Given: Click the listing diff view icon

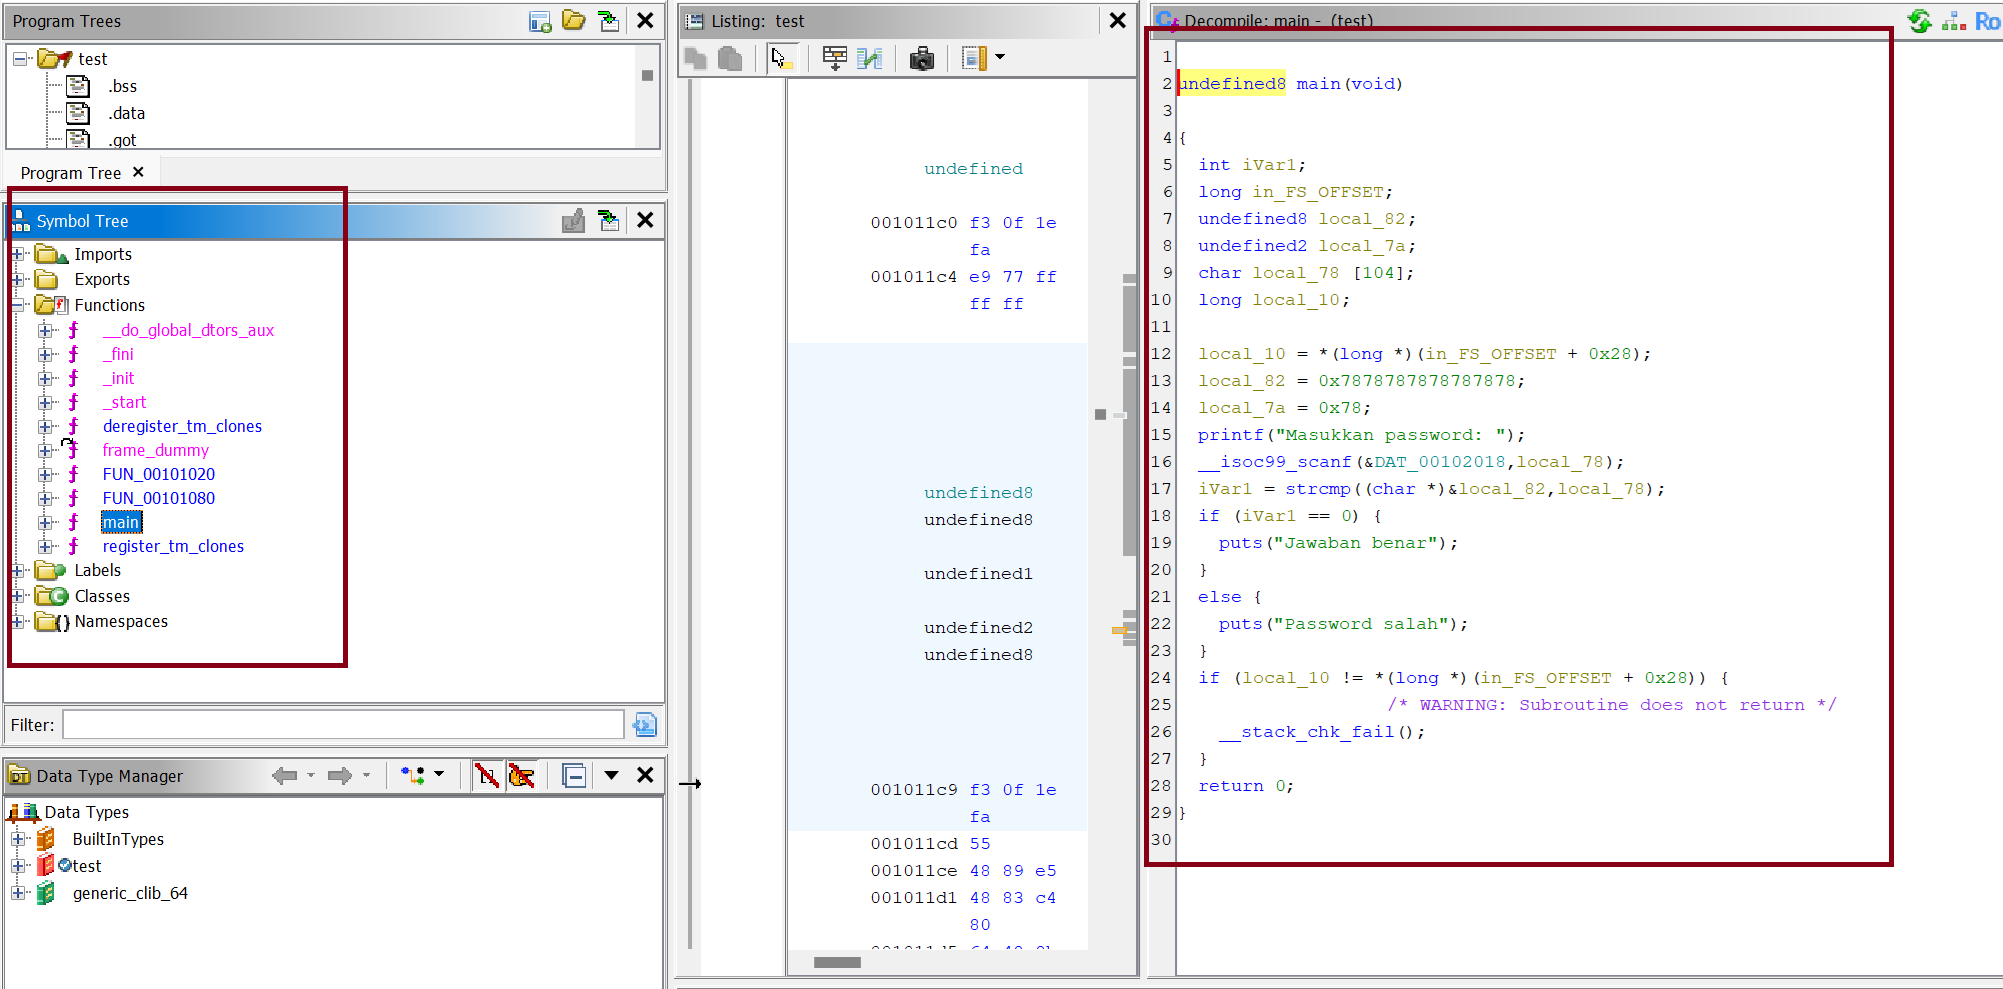Looking at the screenshot, I should pyautogui.click(x=870, y=59).
